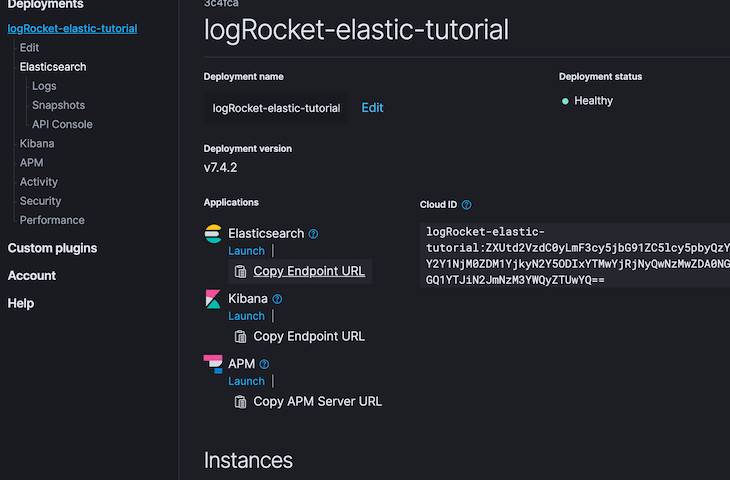Copy the Kibana Endpoint URL
Screen dimensions: 730x480
tap(309, 337)
